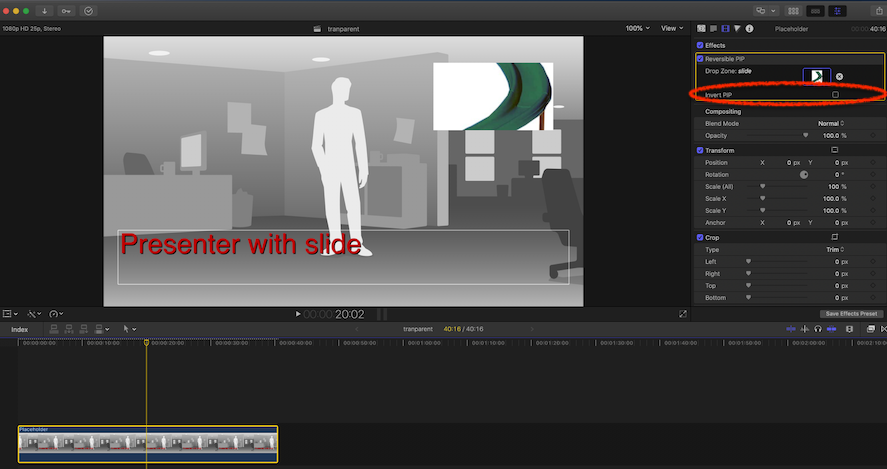Open the import media window
The image size is (887, 469).
click(44, 11)
